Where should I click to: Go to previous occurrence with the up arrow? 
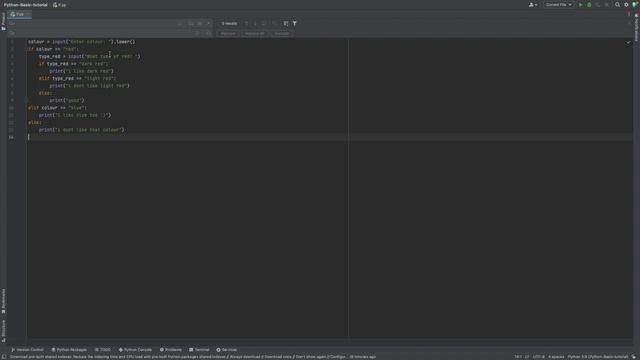point(246,24)
